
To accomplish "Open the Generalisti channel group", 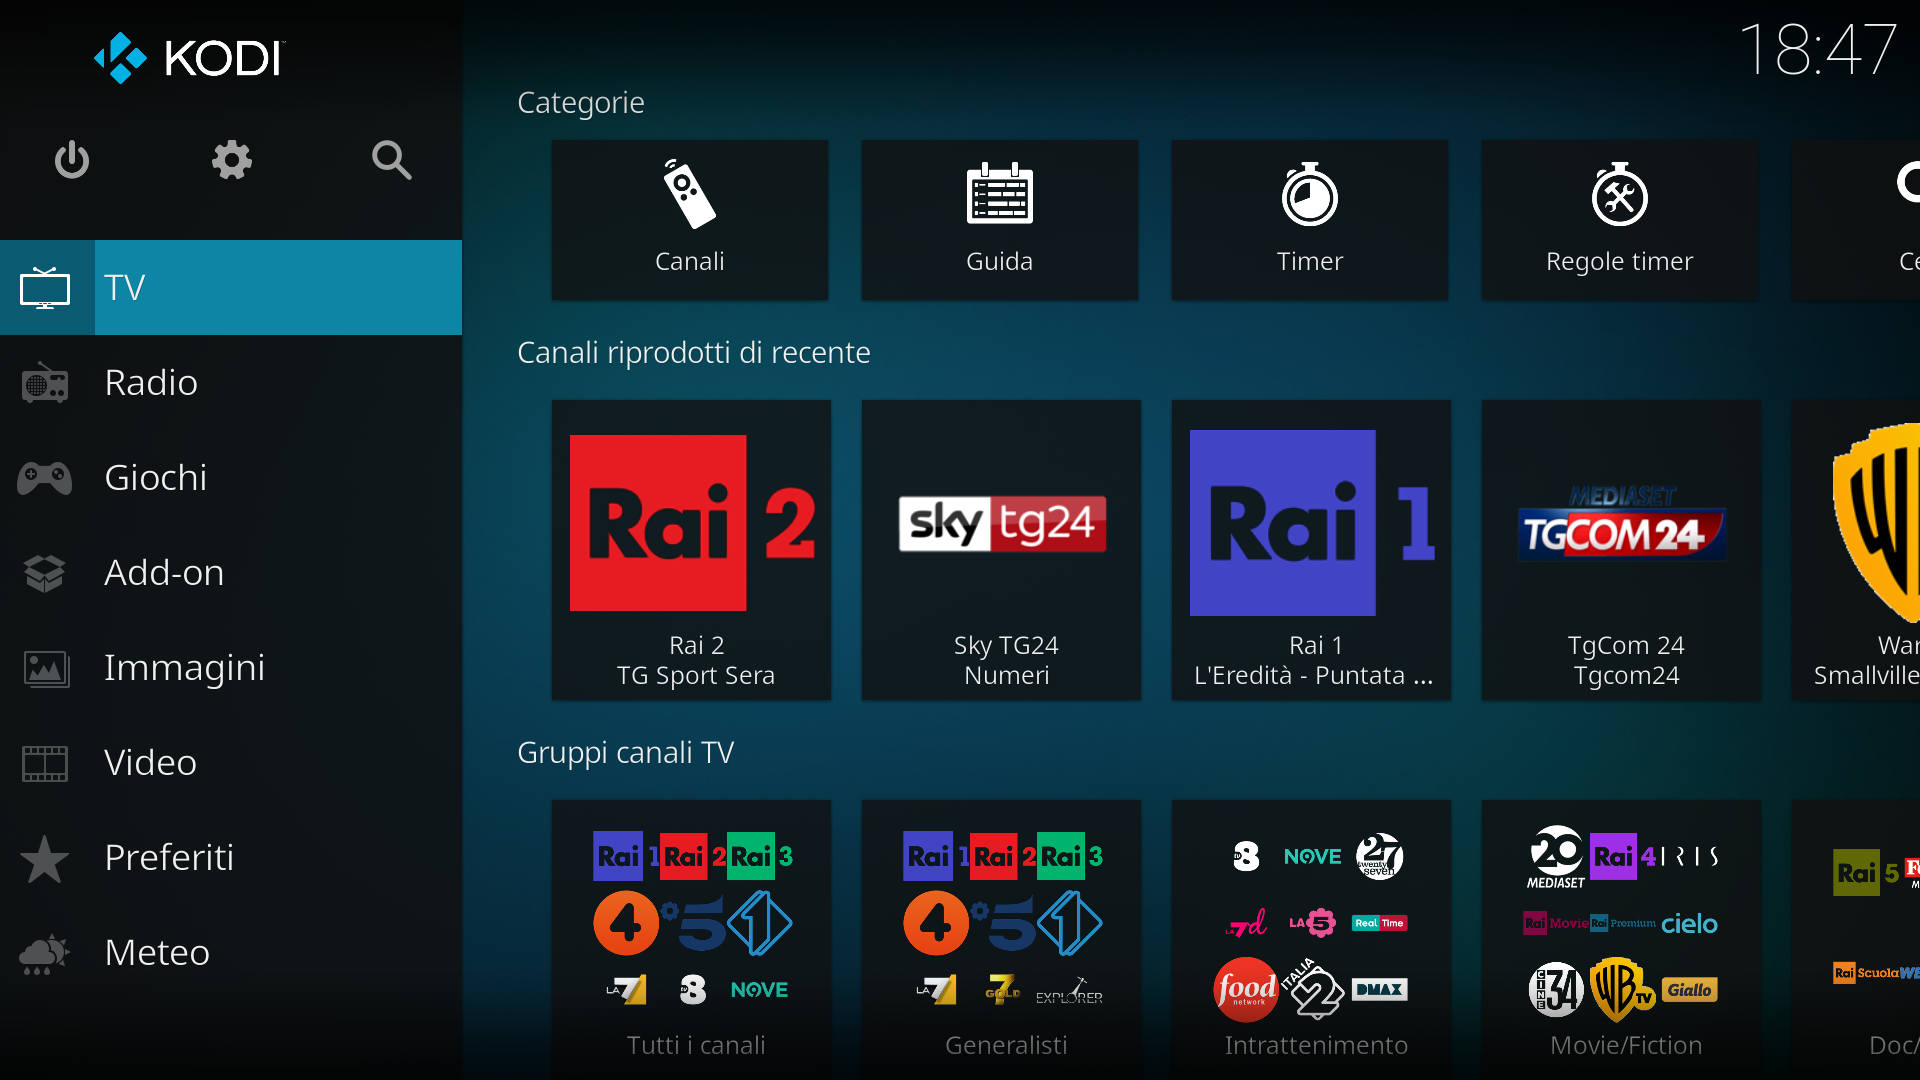I will coord(1001,938).
